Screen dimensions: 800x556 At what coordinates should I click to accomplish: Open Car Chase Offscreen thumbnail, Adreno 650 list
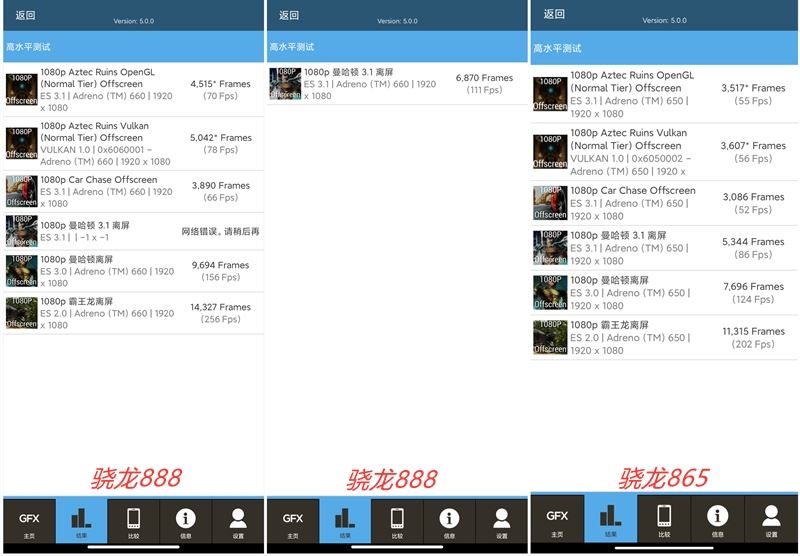[x=550, y=203]
